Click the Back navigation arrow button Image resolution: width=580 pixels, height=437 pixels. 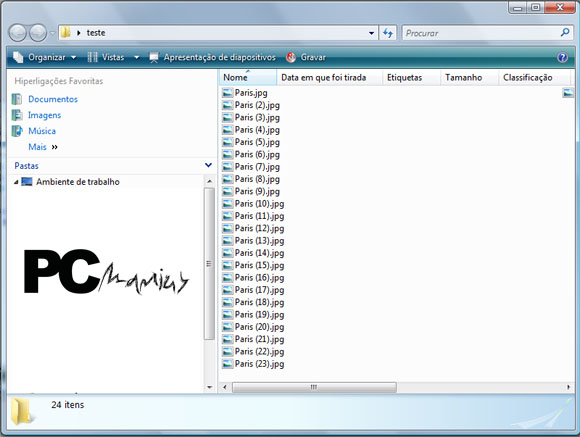[x=18, y=33]
